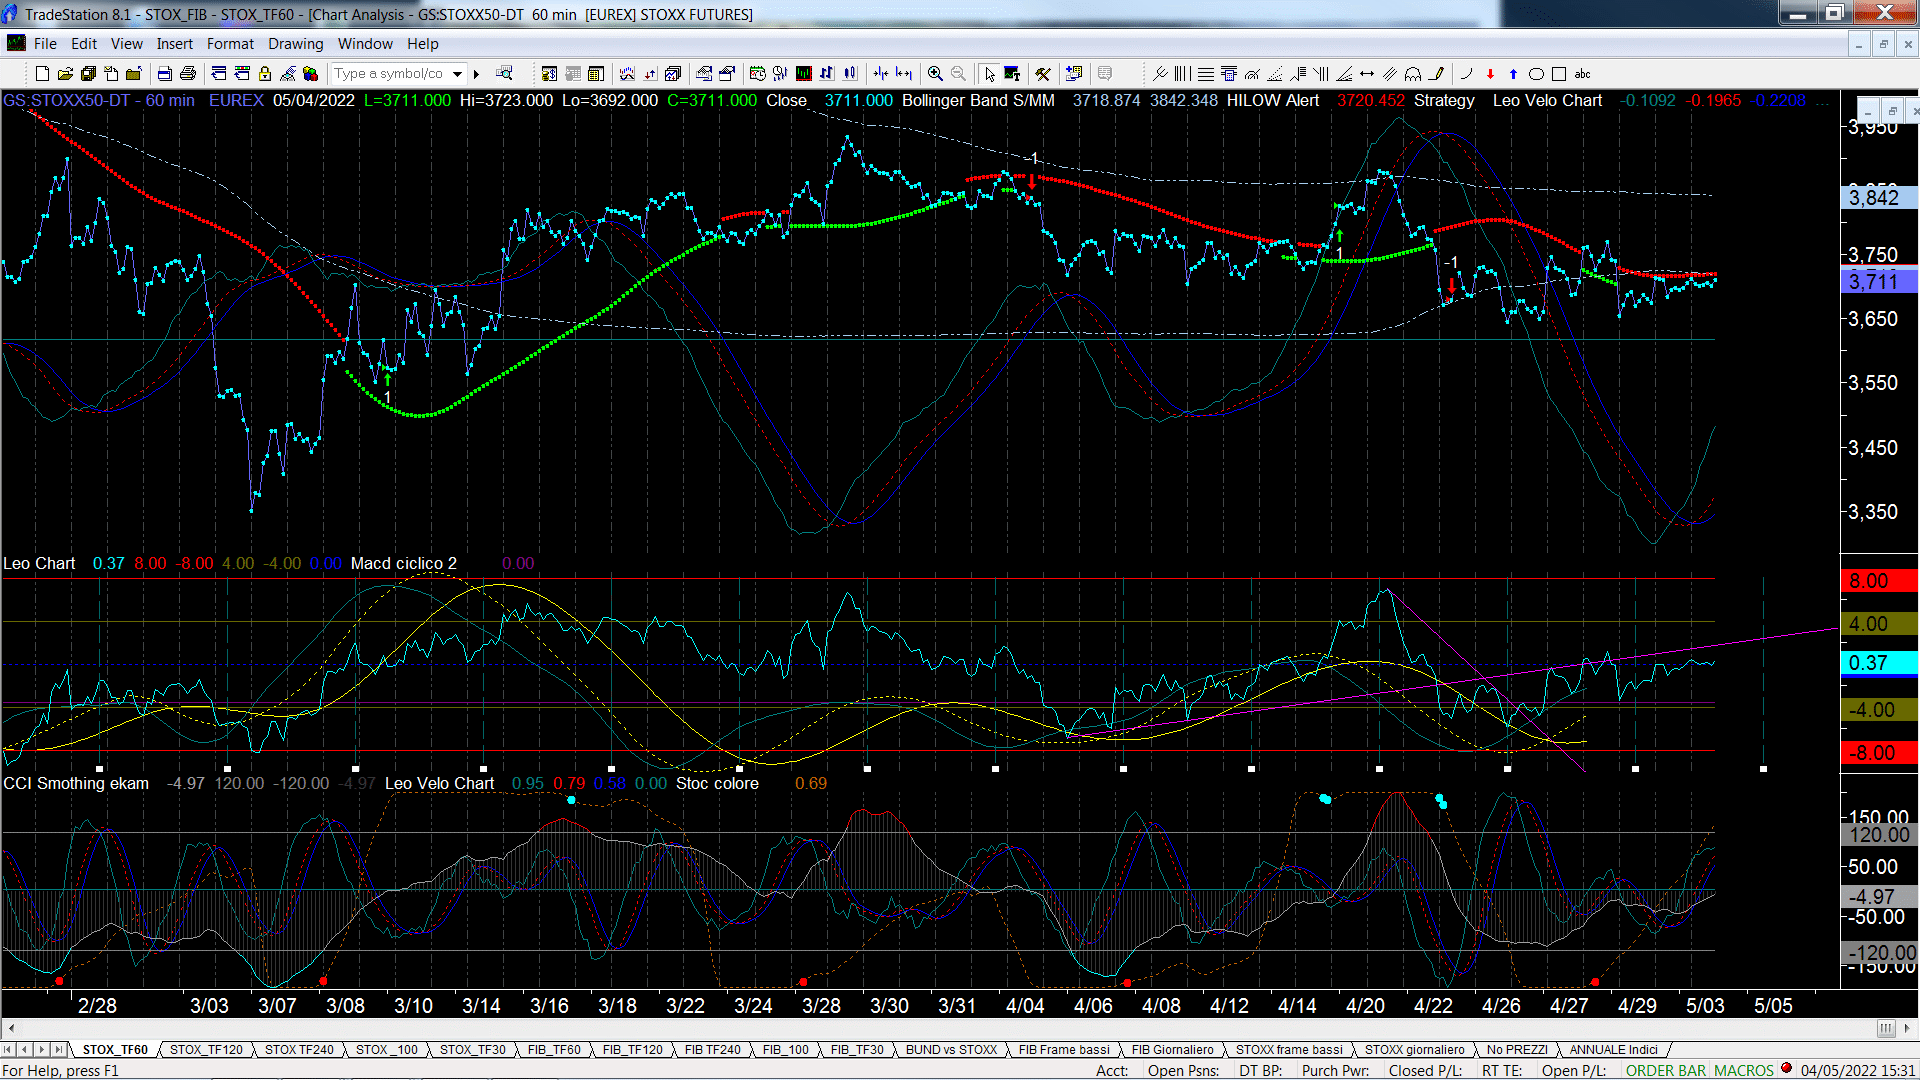Select the ellipse drawing tool
Image resolution: width=1920 pixels, height=1080 pixels.
tap(1536, 73)
